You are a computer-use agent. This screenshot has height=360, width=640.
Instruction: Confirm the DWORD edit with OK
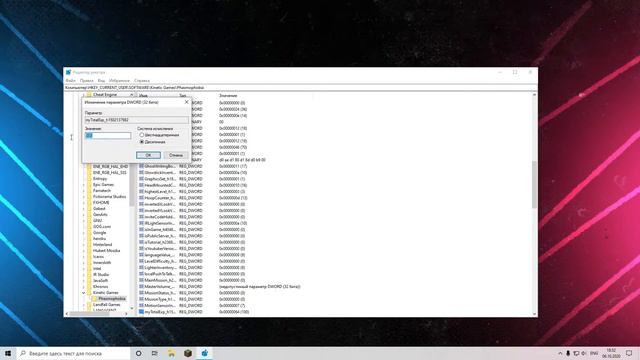[x=148, y=155]
